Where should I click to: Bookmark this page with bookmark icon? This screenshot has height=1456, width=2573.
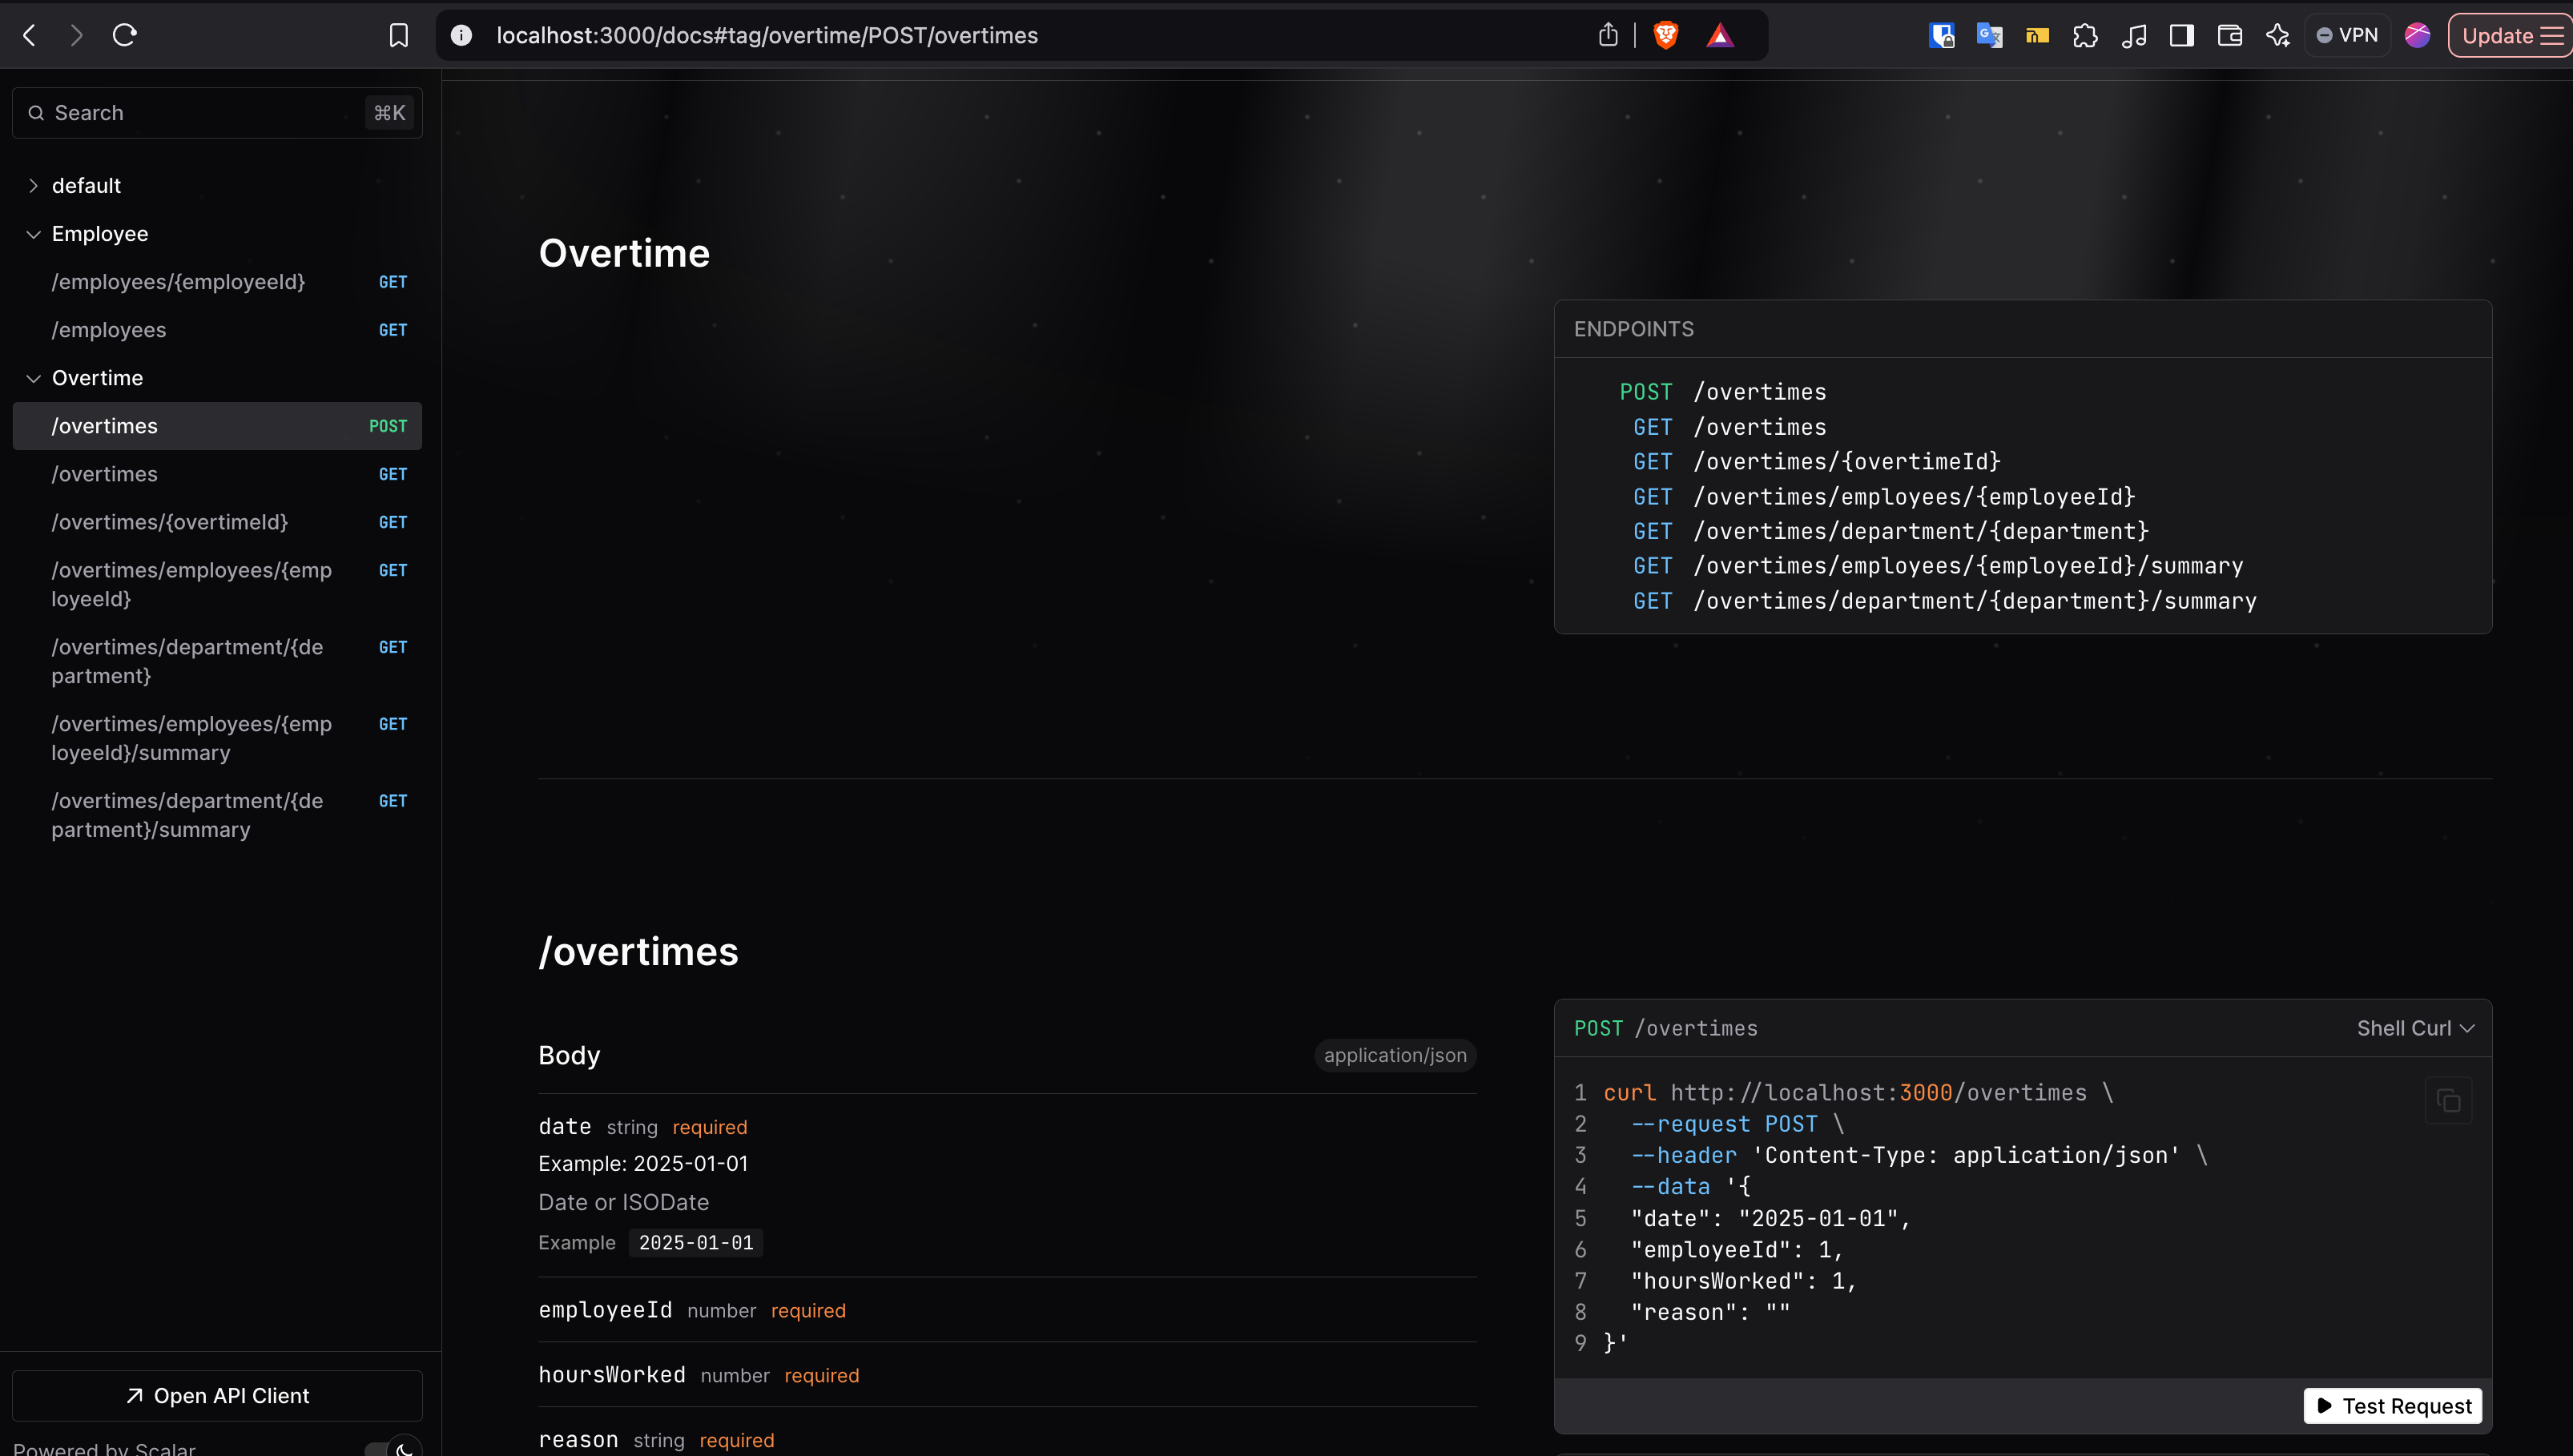[x=398, y=35]
